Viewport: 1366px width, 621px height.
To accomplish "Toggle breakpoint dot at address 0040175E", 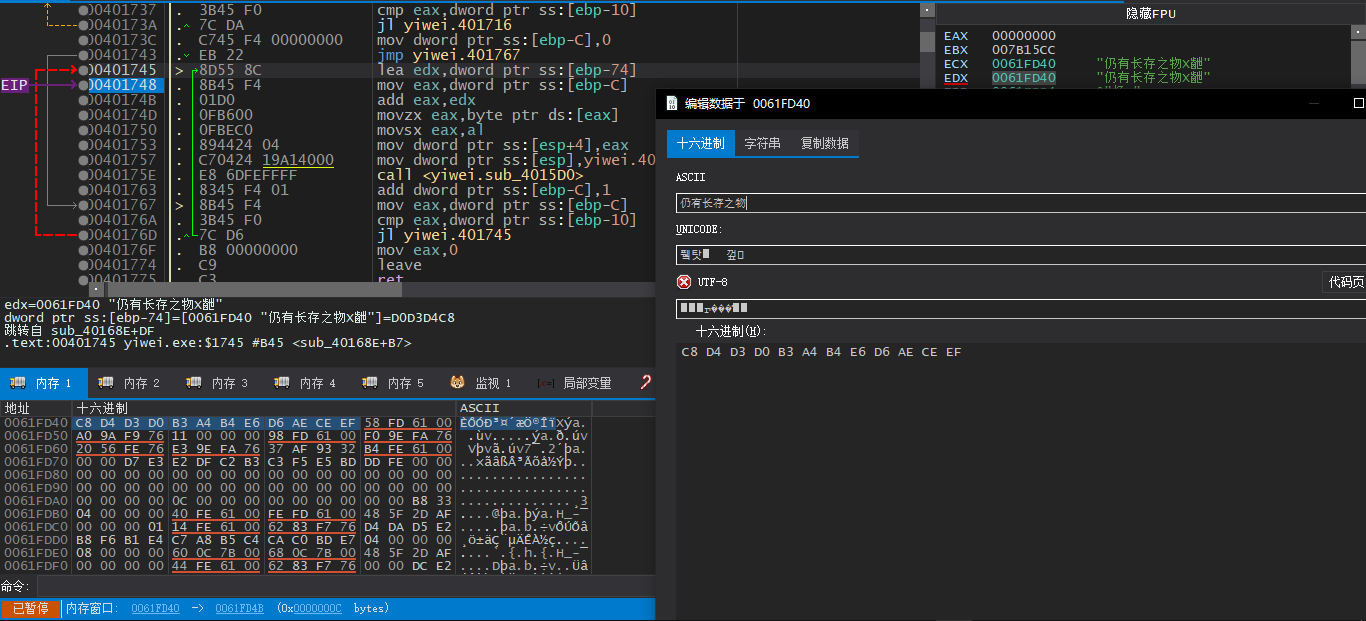I will [x=82, y=175].
